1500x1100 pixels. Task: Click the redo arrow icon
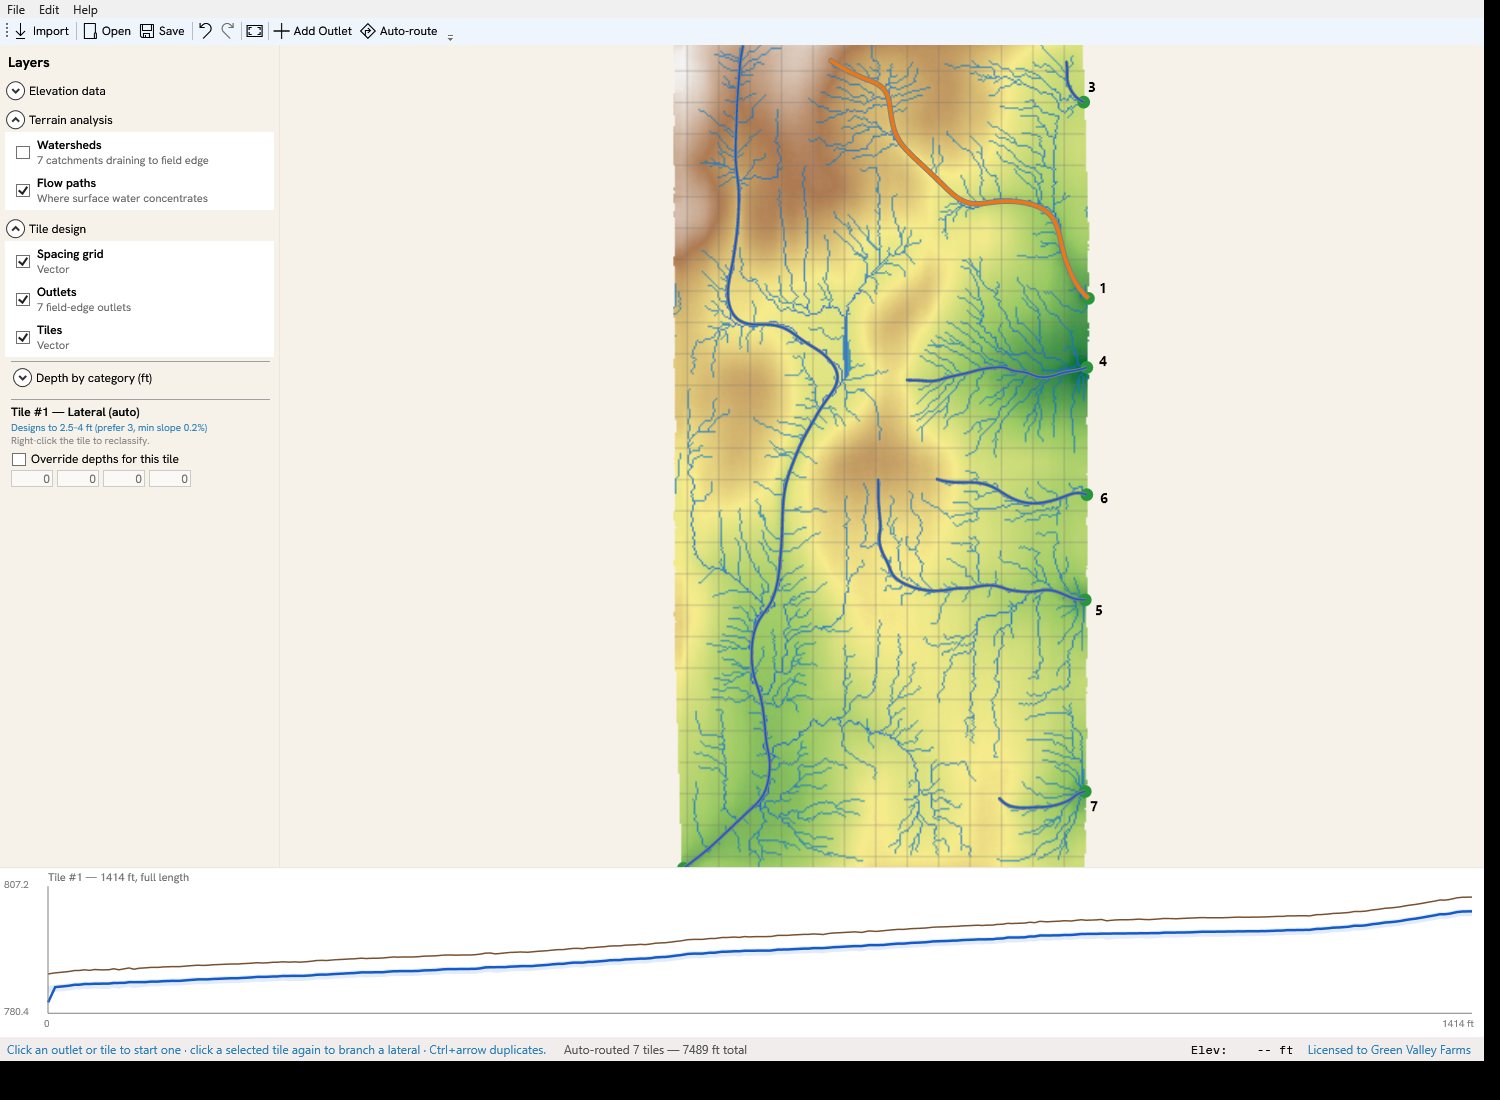(x=228, y=31)
